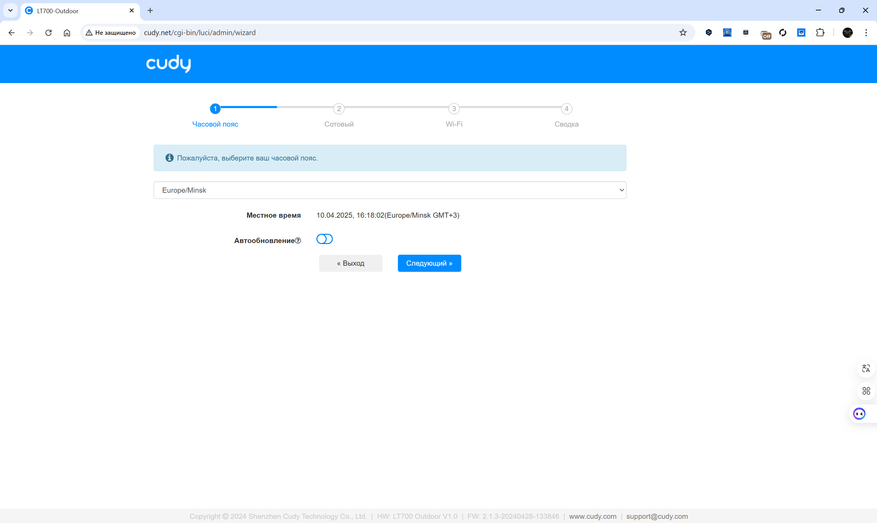877x523 pixels.
Task: Open the Europe/Minsk timezone dropdown
Action: tap(390, 190)
